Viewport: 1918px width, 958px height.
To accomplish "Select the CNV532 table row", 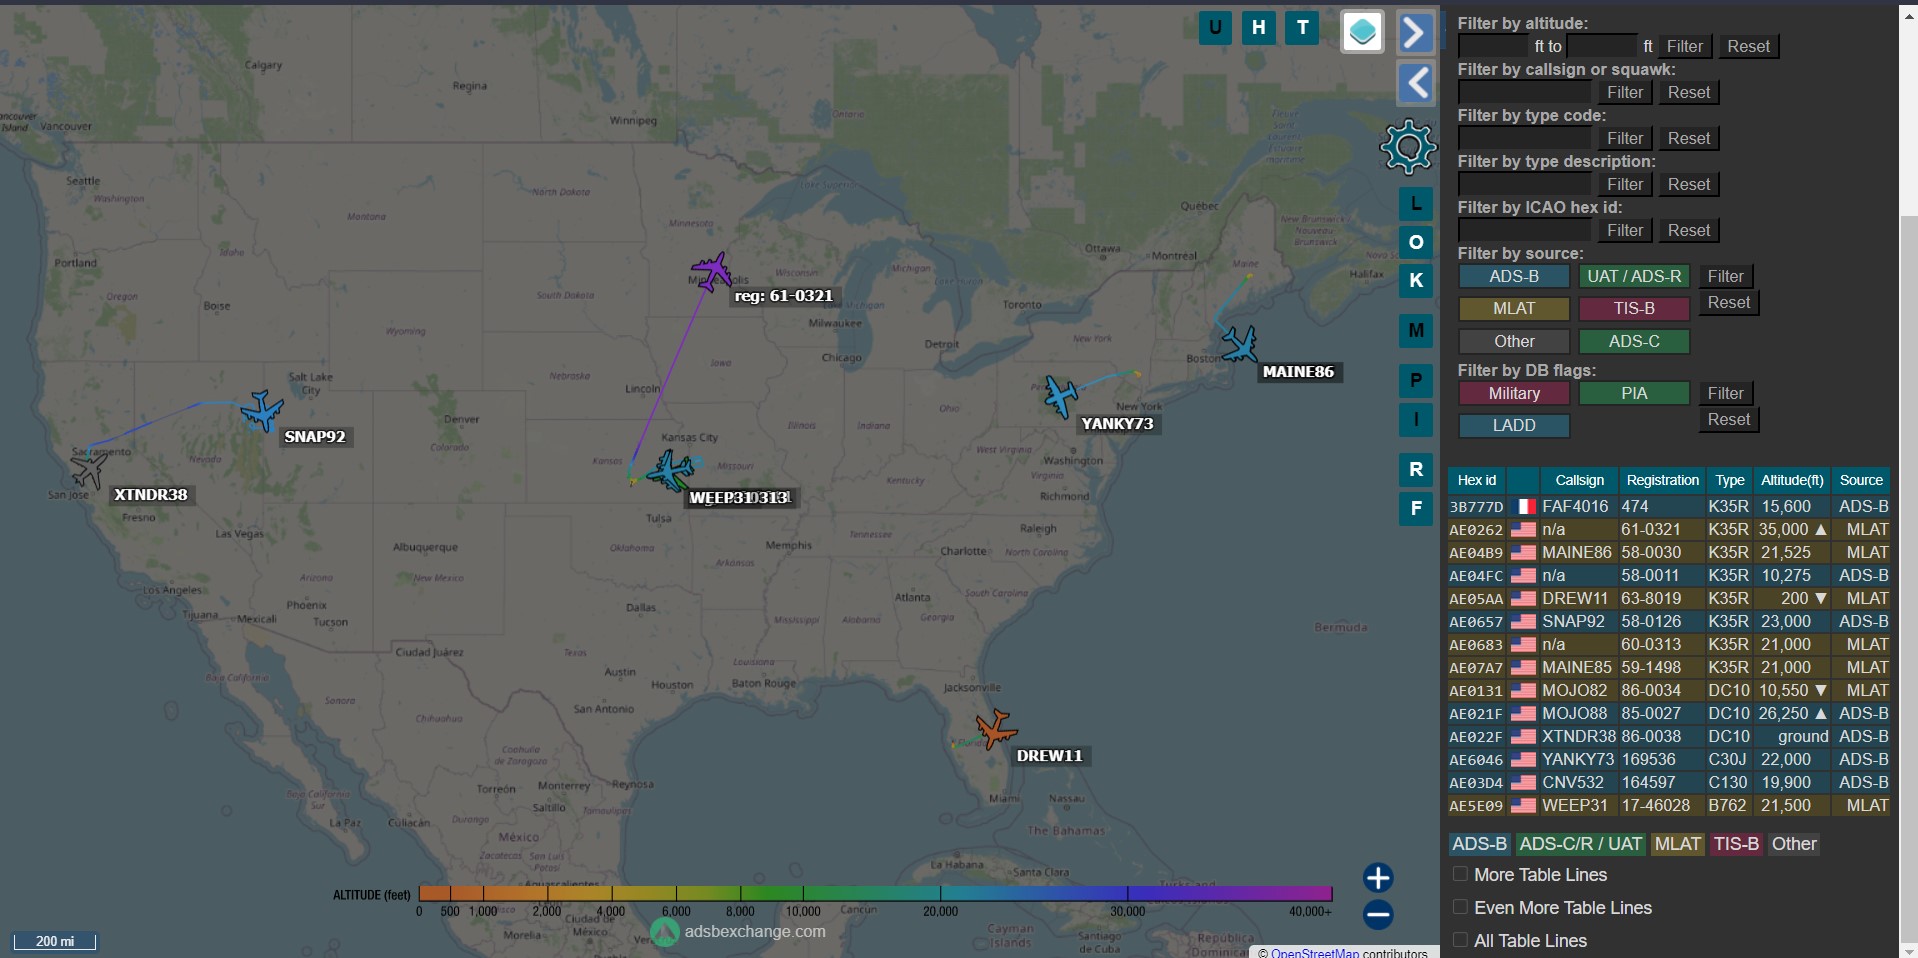I will (x=1668, y=783).
